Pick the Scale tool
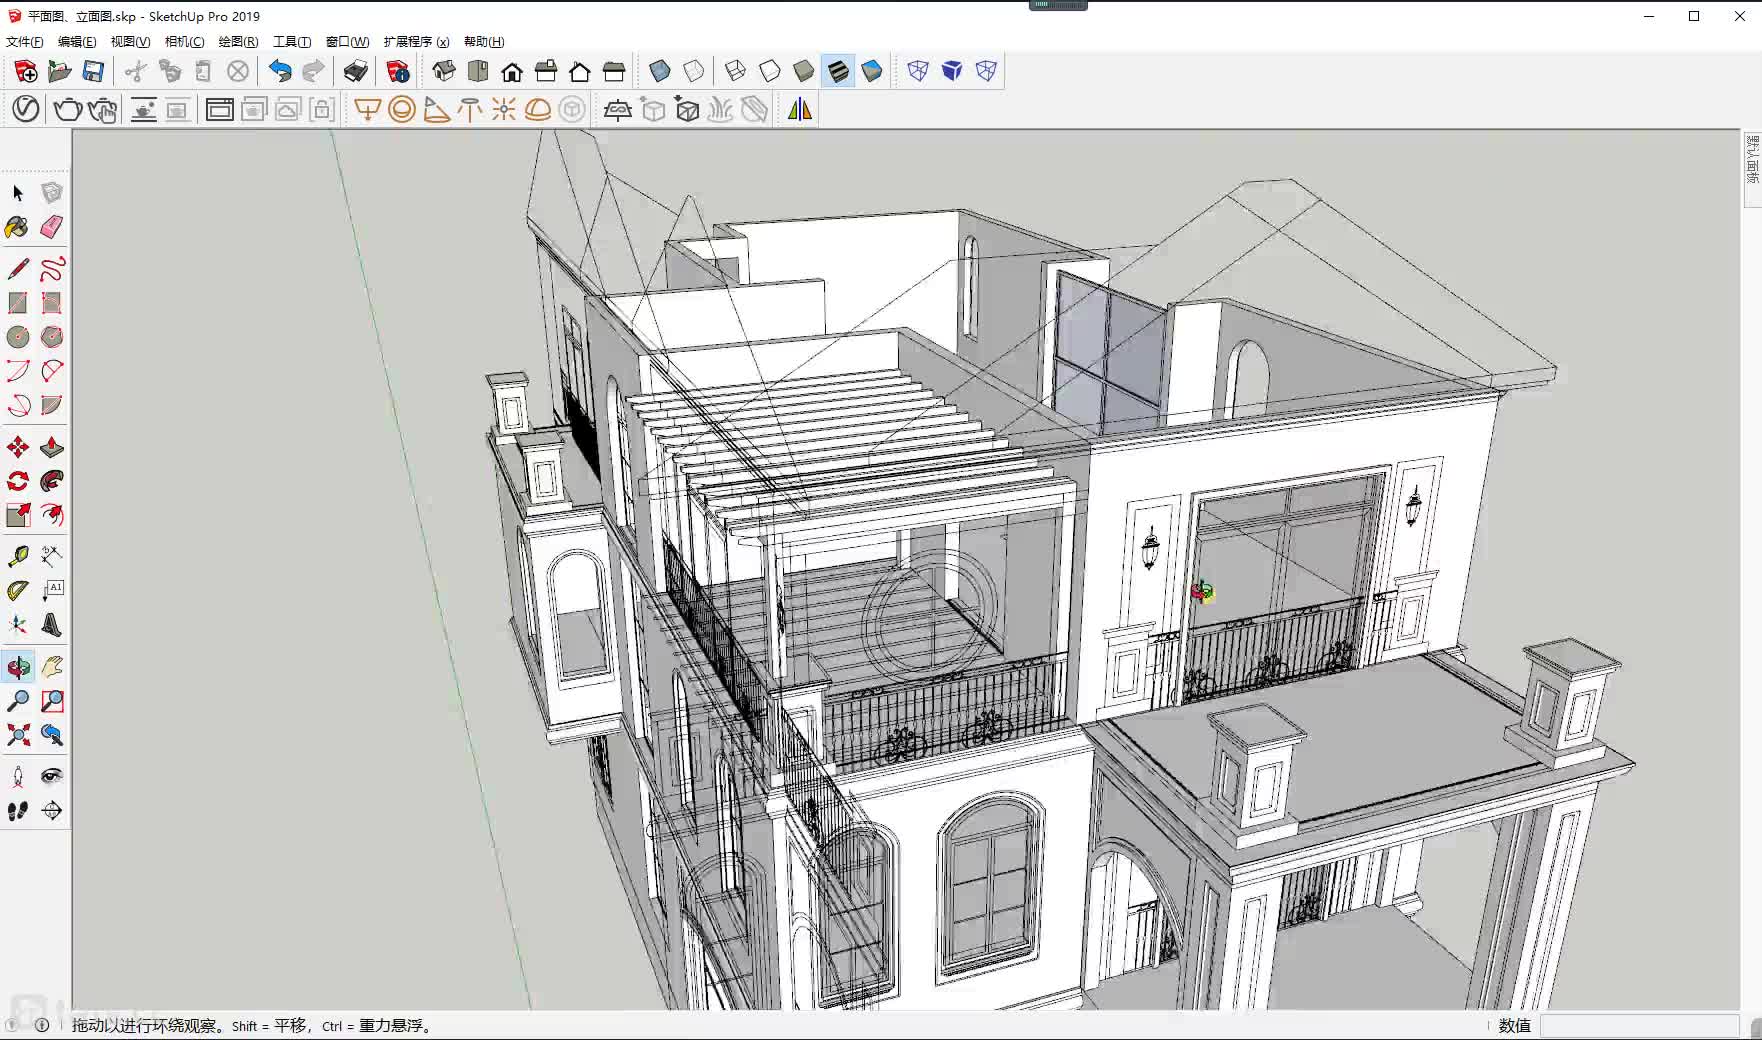1762x1040 pixels. click(x=18, y=515)
